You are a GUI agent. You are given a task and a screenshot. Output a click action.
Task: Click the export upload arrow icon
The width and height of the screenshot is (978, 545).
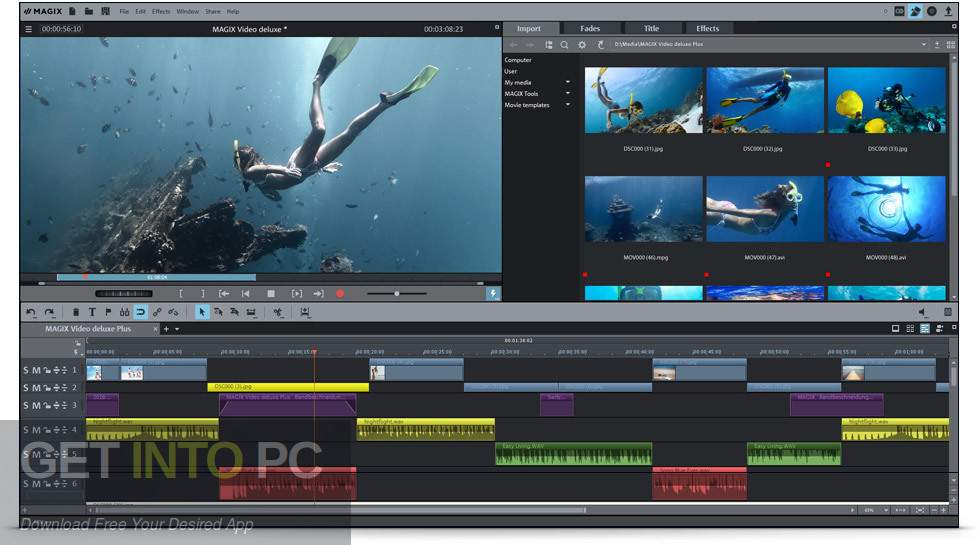[x=948, y=11]
